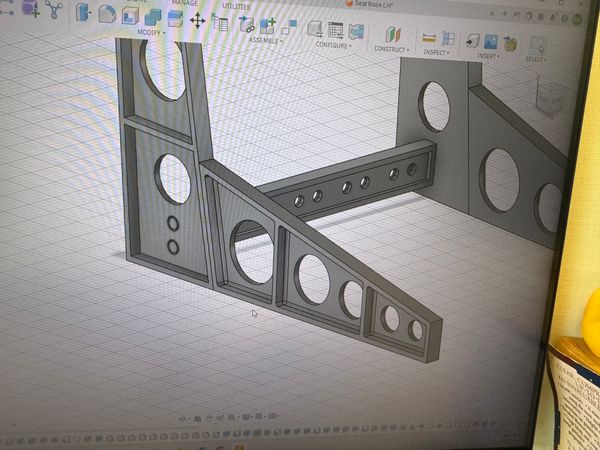Switch to the UTILITIES toolbar tab
This screenshot has height=450, width=600.
237,6
